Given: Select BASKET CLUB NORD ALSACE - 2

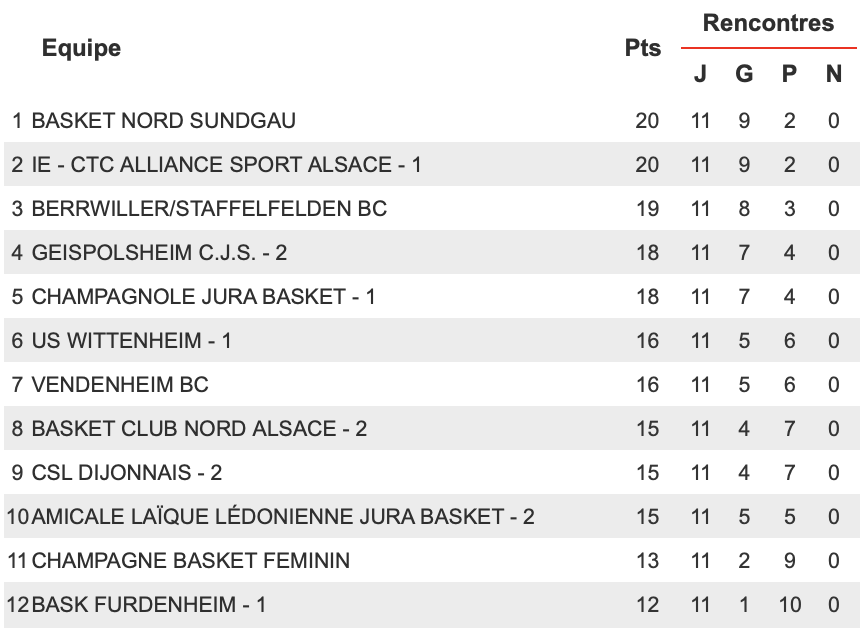Looking at the screenshot, I should click(x=199, y=428).
